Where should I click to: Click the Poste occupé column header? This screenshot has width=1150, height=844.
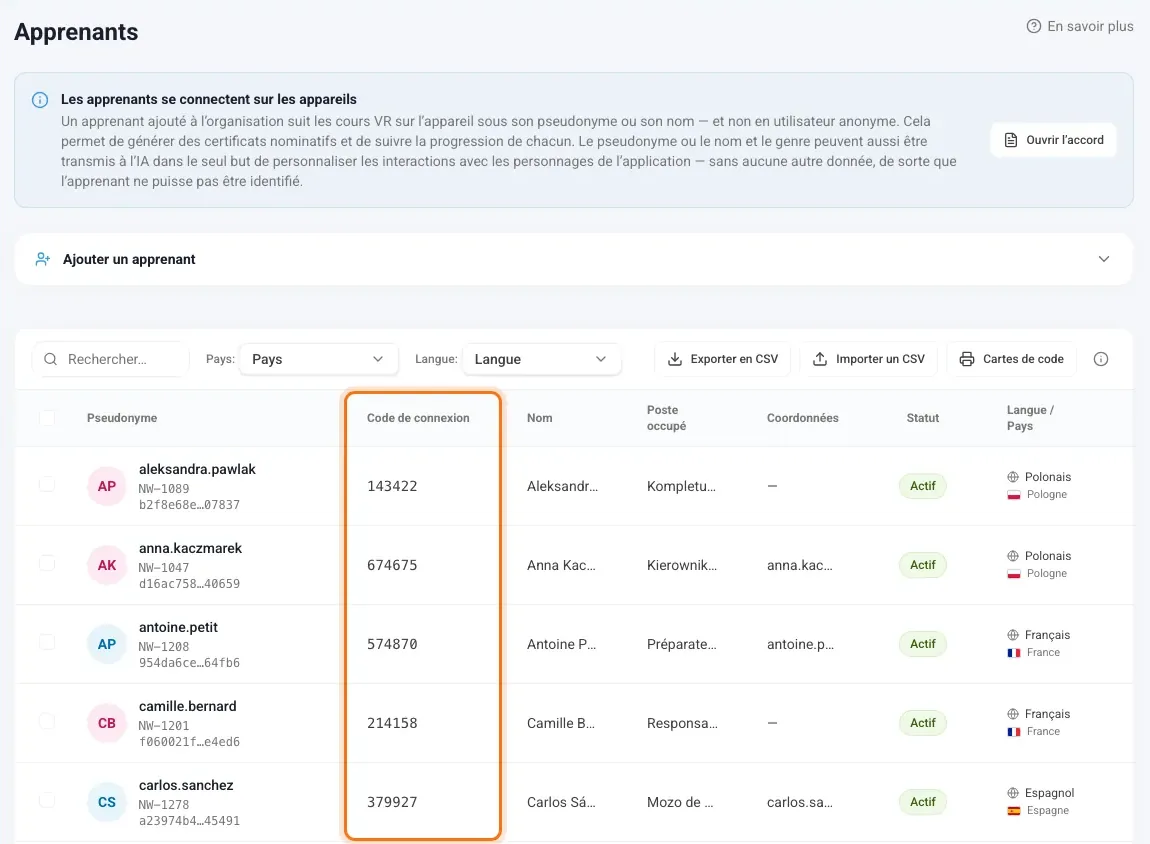point(666,418)
